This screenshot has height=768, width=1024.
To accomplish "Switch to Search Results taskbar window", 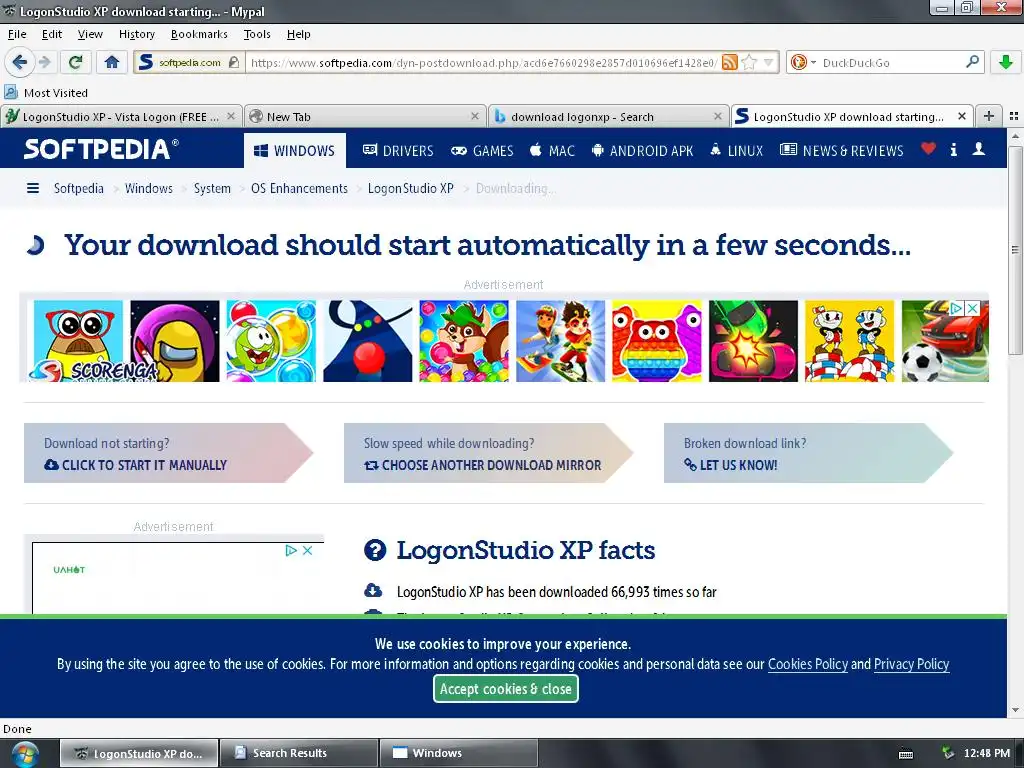I will click(x=299, y=753).
